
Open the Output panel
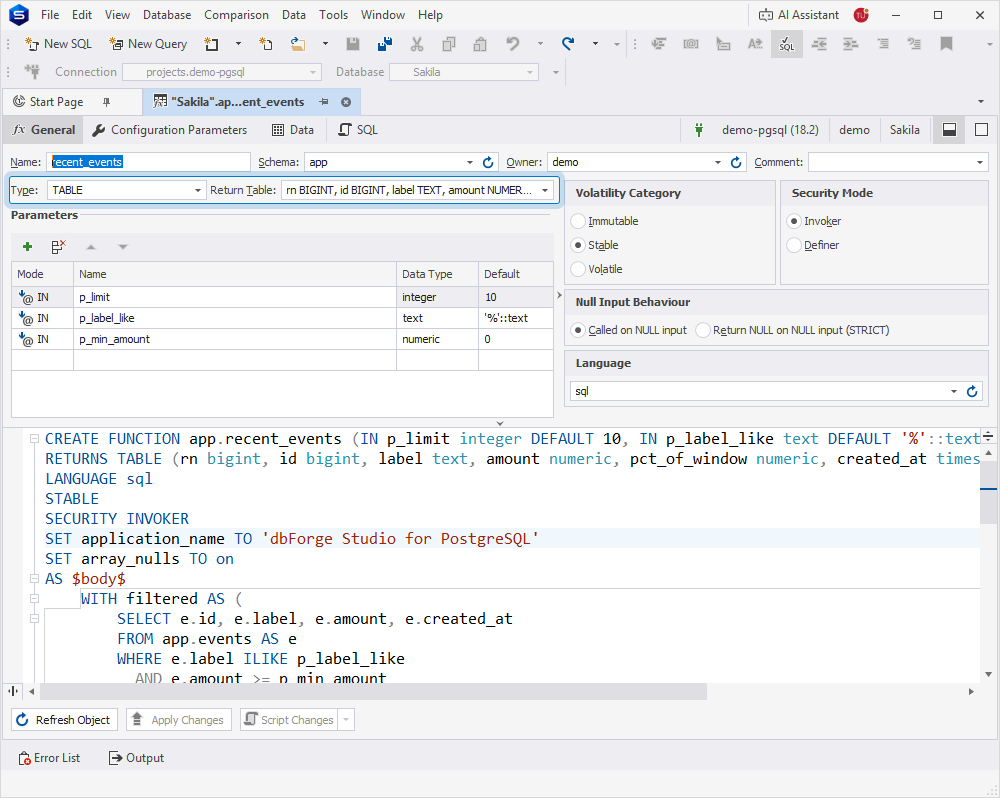136,758
